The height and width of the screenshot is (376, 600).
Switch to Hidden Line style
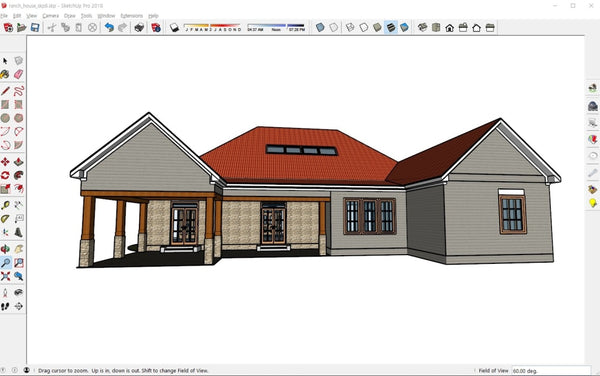[364, 28]
